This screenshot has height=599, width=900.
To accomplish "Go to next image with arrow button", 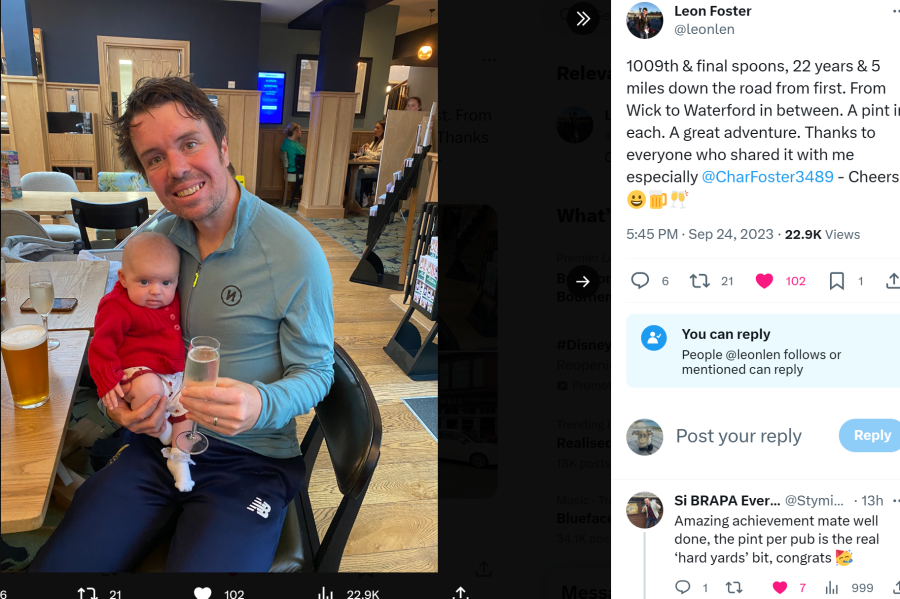I will pos(583,281).
